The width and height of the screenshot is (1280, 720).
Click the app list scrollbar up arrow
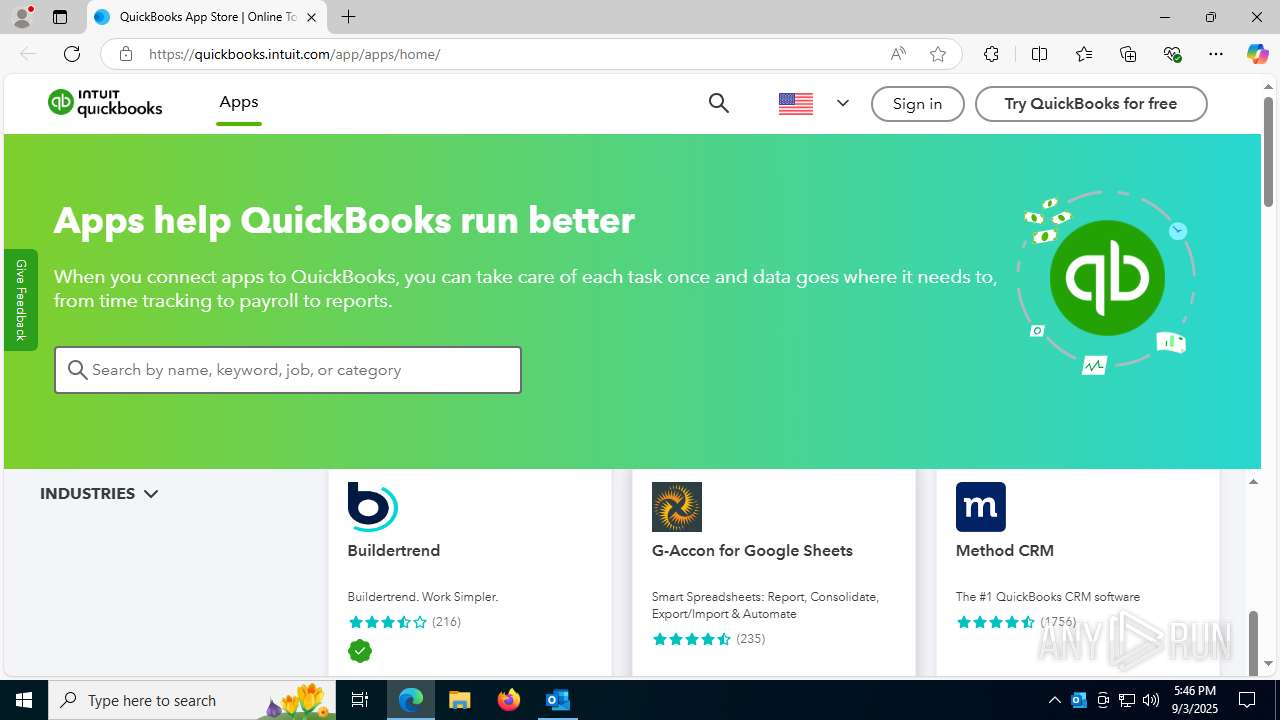click(x=1253, y=482)
